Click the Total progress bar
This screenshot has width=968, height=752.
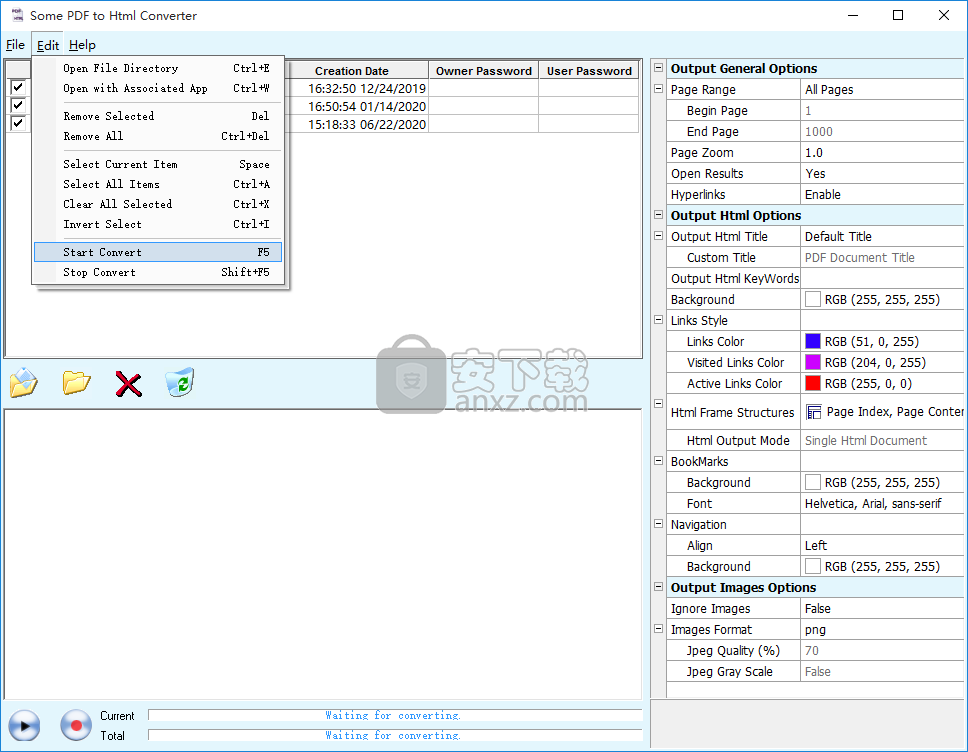pos(395,735)
